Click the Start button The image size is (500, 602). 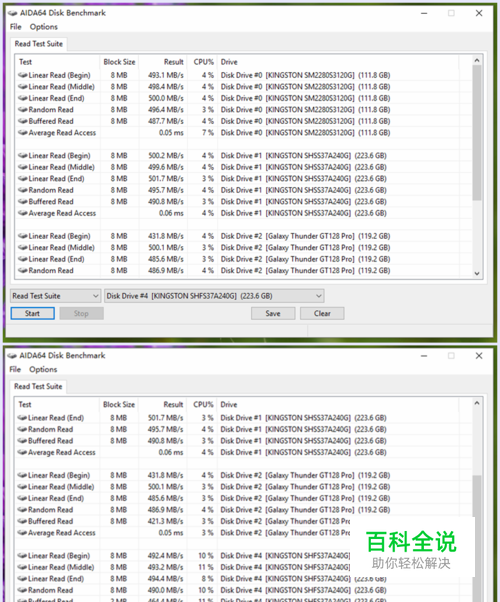33,313
